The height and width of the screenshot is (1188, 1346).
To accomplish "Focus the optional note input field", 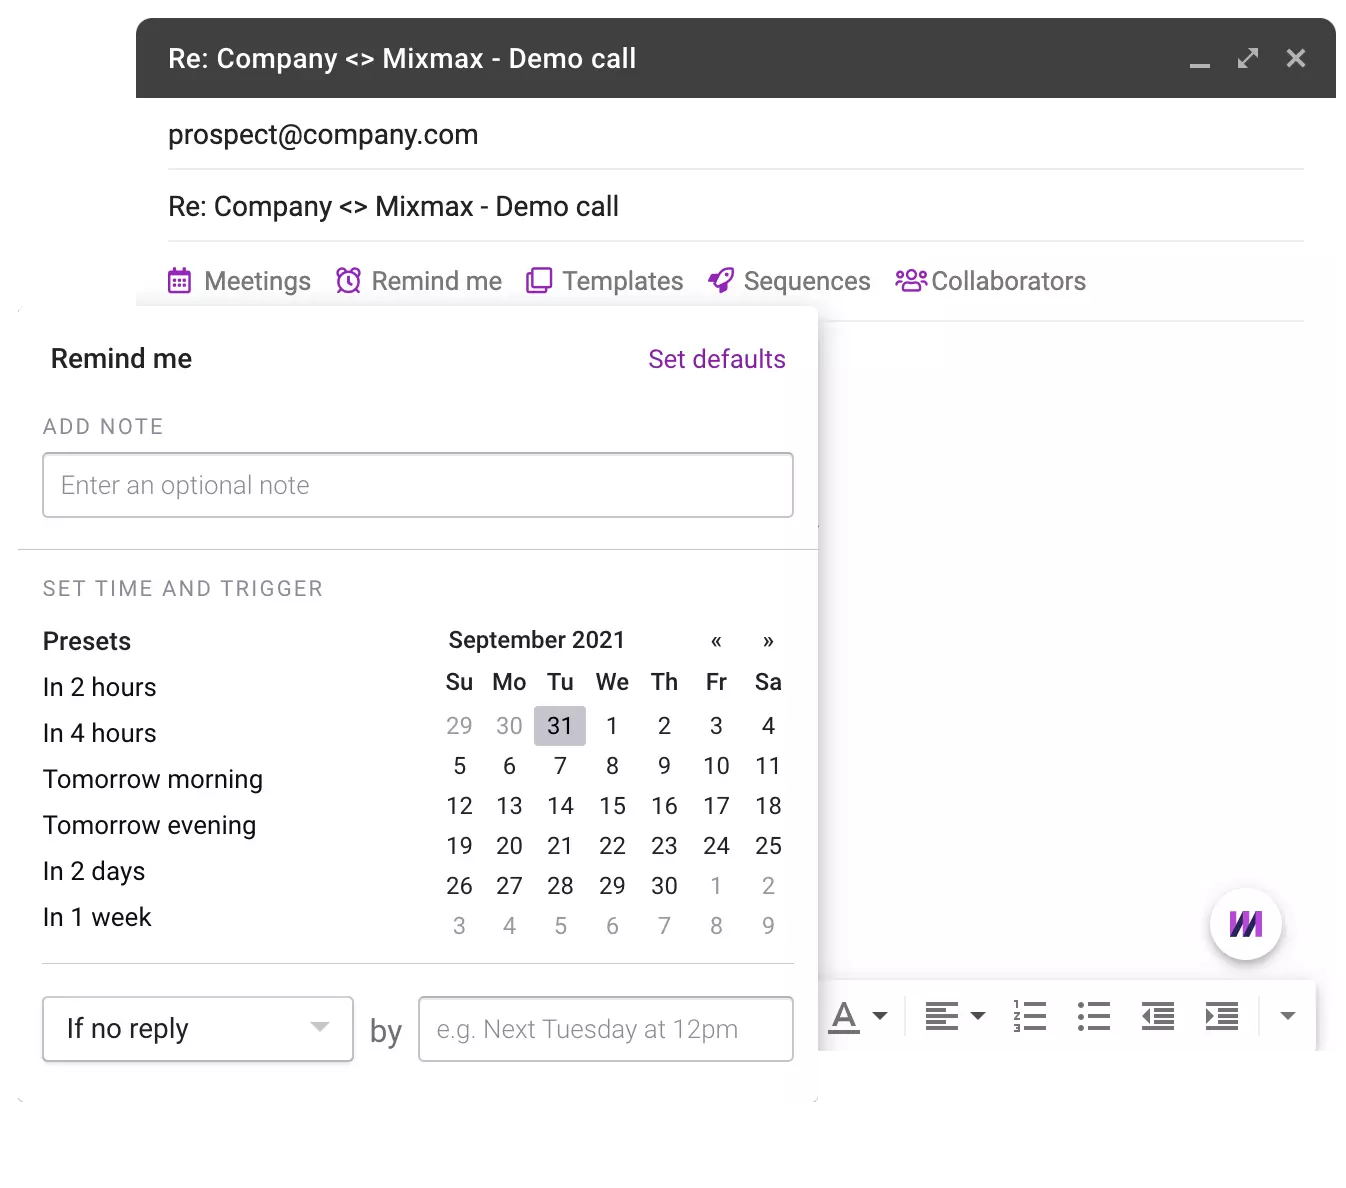I will [418, 485].
